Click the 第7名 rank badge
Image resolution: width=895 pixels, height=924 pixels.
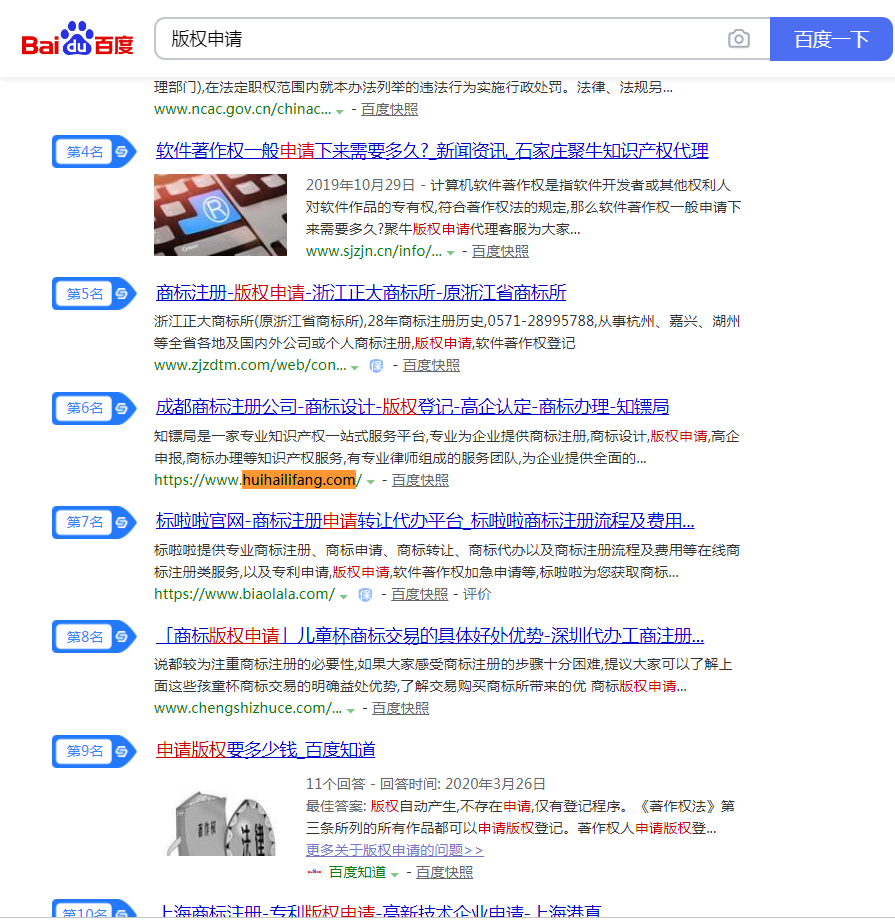click(x=94, y=522)
